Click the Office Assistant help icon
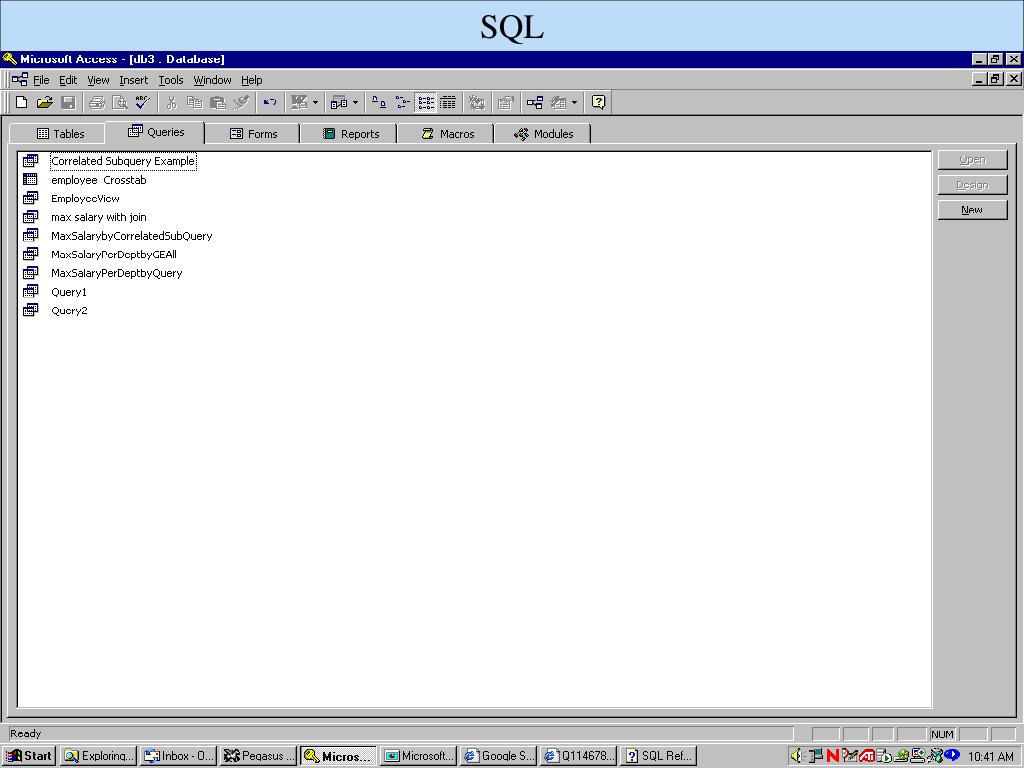Screen dimensions: 1024x768 click(x=598, y=103)
